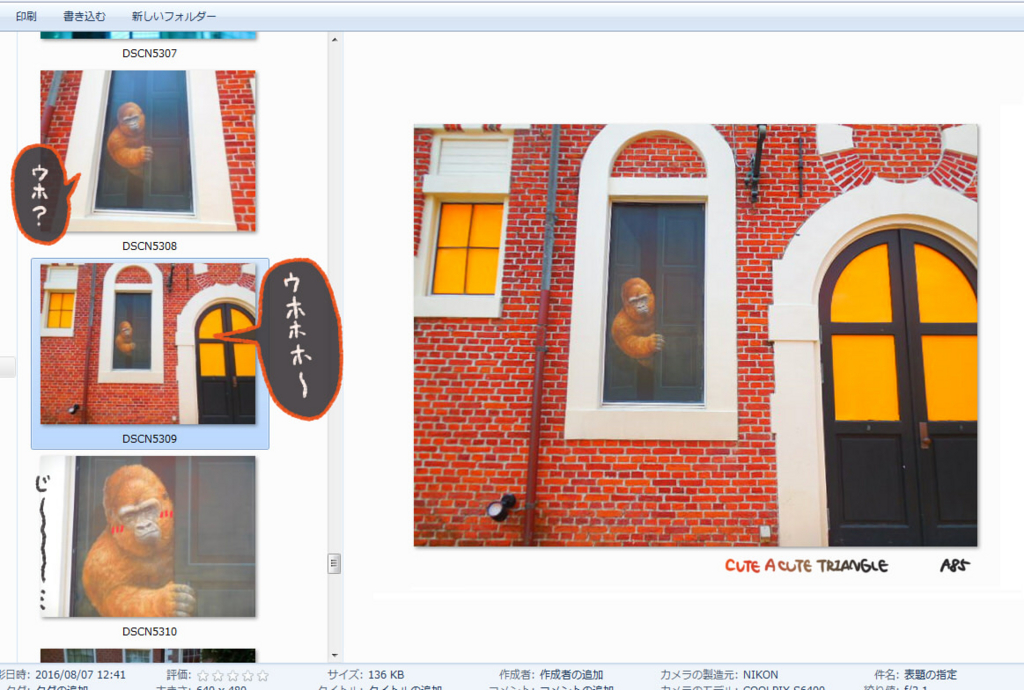Set rating to three stars

[233, 676]
